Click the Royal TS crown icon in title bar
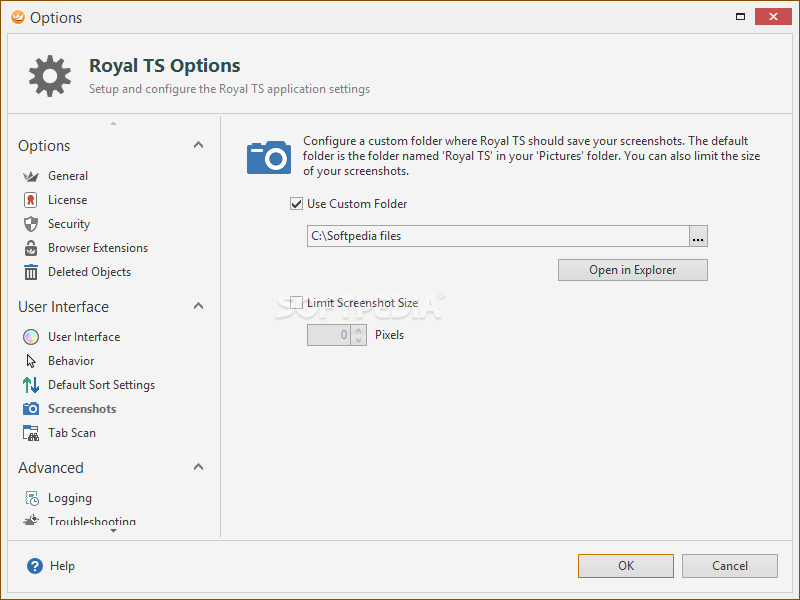800x600 pixels. [17, 17]
